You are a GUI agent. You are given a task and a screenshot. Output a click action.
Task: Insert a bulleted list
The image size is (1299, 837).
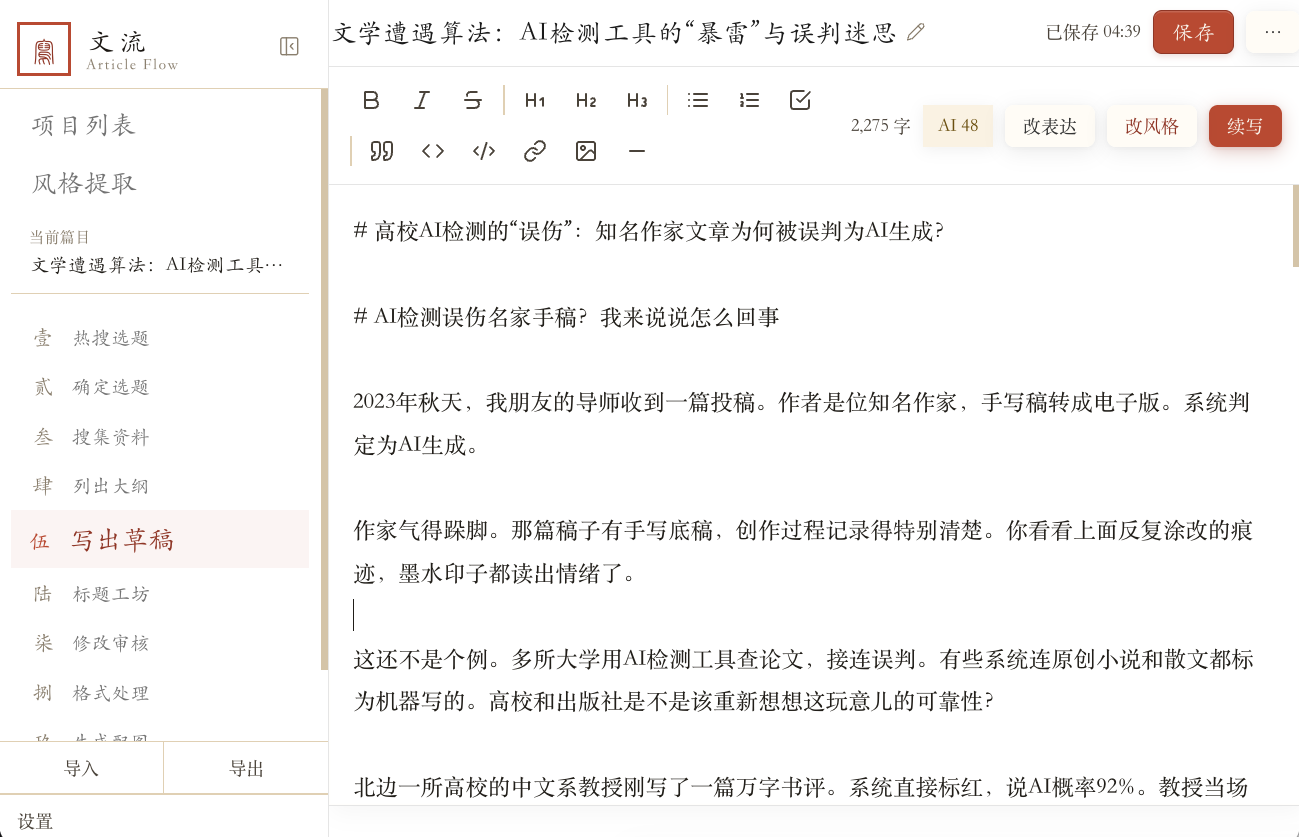[x=698, y=100]
